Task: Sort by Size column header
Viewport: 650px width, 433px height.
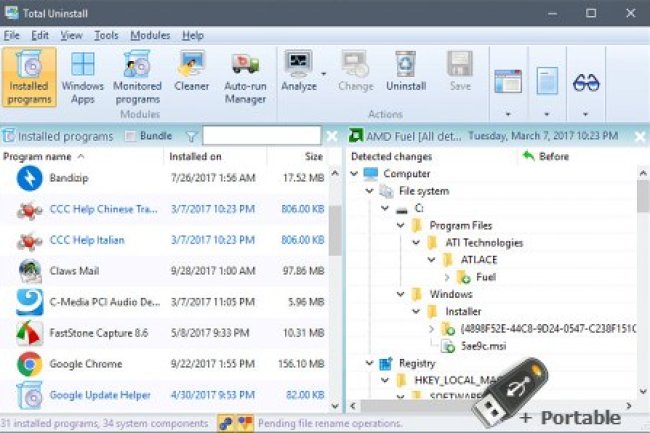Action: point(314,157)
